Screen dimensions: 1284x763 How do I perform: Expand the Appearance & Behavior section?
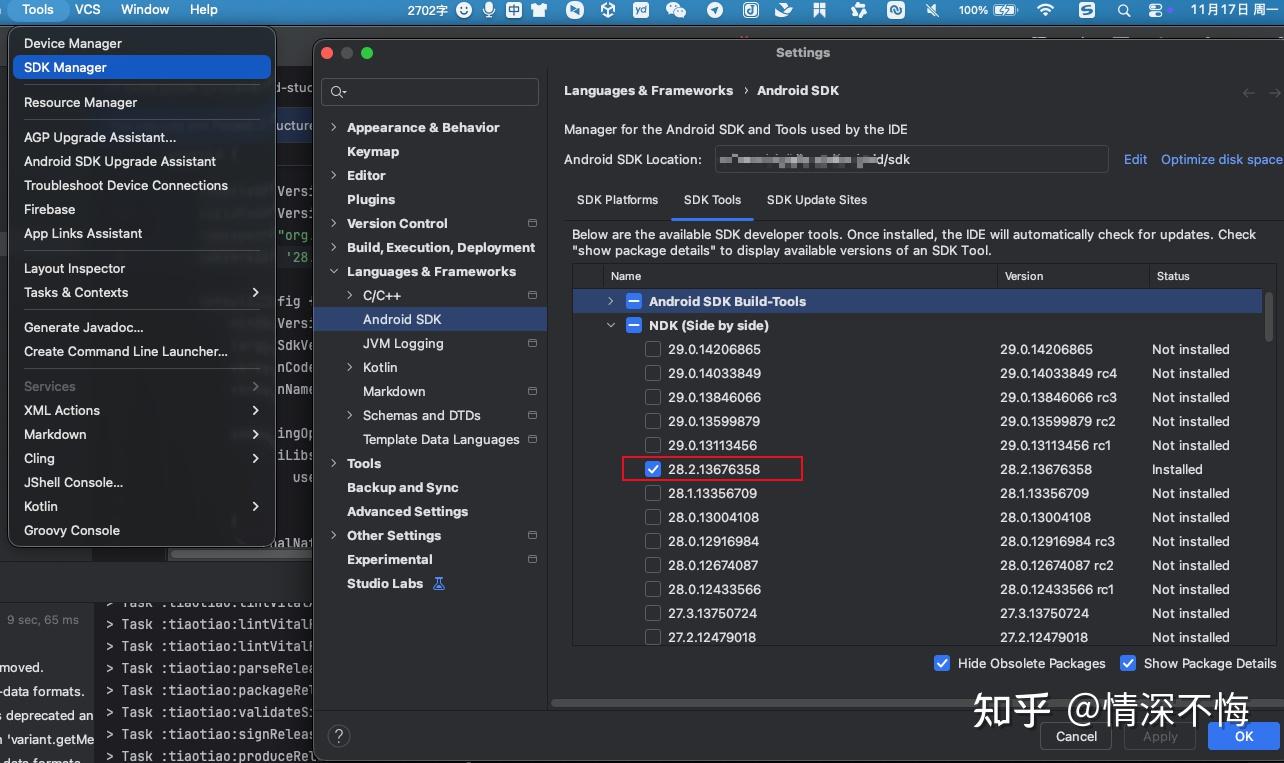click(334, 127)
